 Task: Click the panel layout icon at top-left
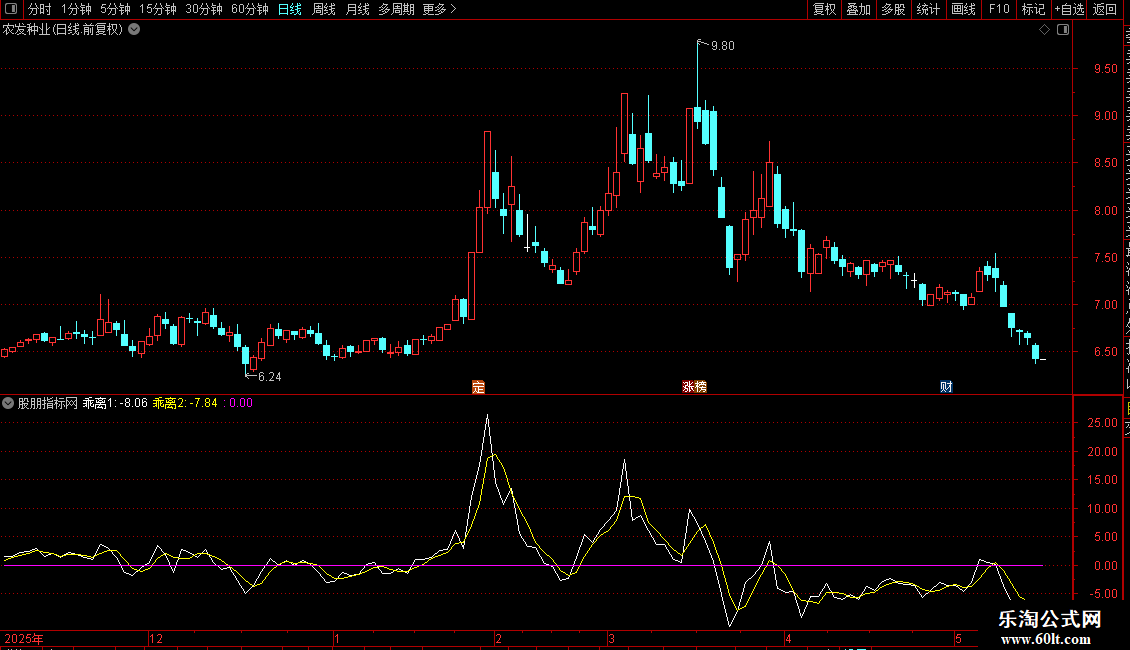click(x=11, y=9)
